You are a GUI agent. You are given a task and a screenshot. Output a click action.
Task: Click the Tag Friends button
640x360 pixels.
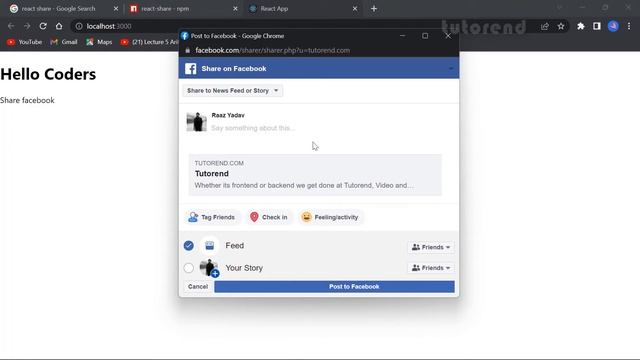pyautogui.click(x=212, y=217)
